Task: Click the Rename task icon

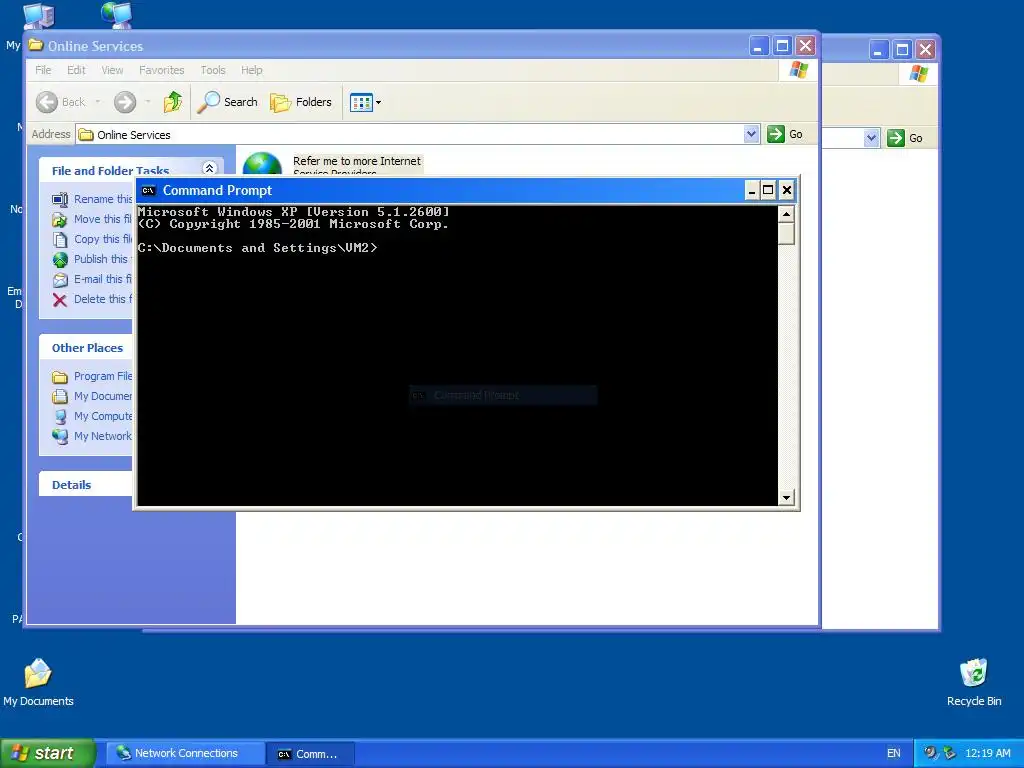Action: (59, 199)
